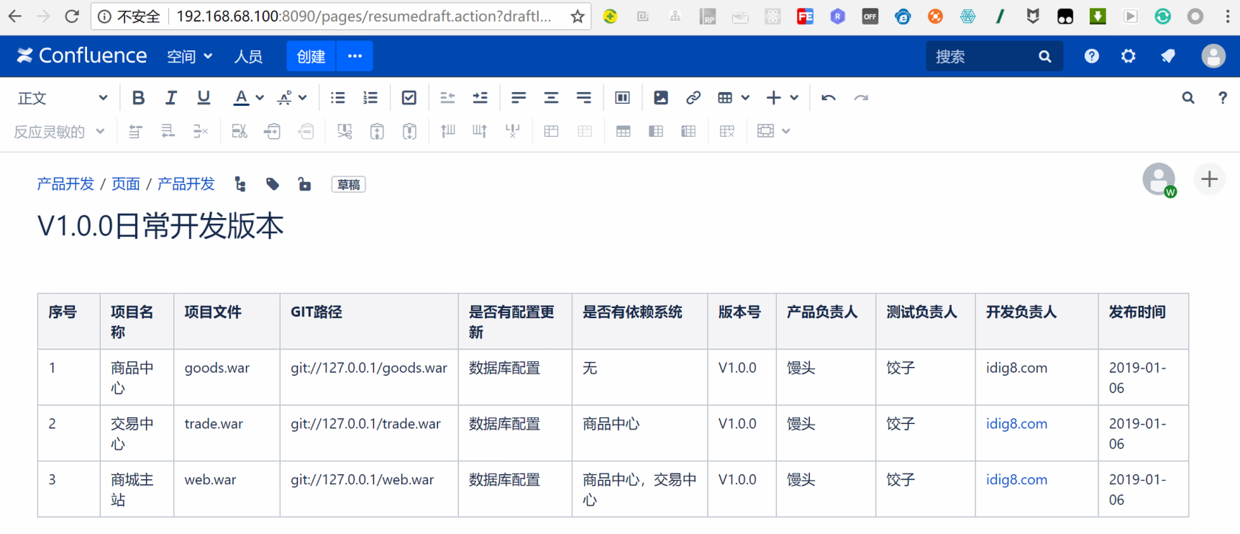Click the 草稿 draft badge
The height and width of the screenshot is (534, 1240).
tap(349, 185)
